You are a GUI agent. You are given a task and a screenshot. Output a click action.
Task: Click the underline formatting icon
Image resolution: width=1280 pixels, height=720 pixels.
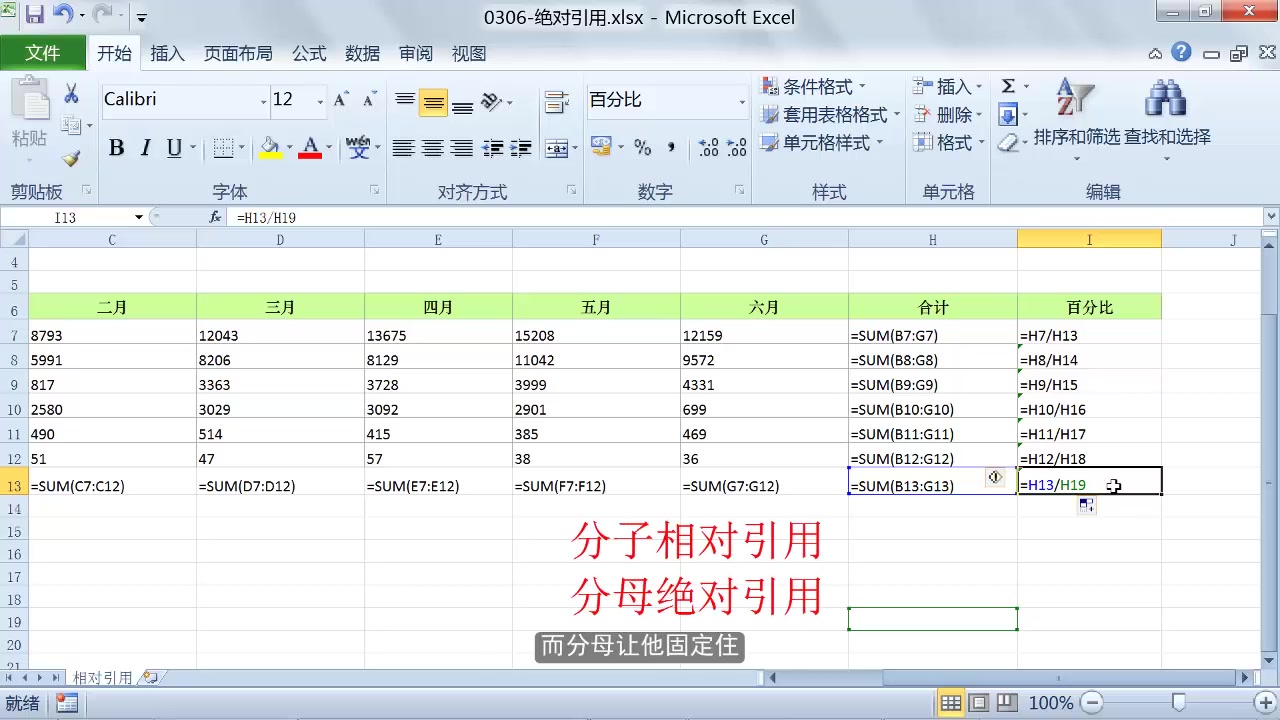pyautogui.click(x=170, y=147)
